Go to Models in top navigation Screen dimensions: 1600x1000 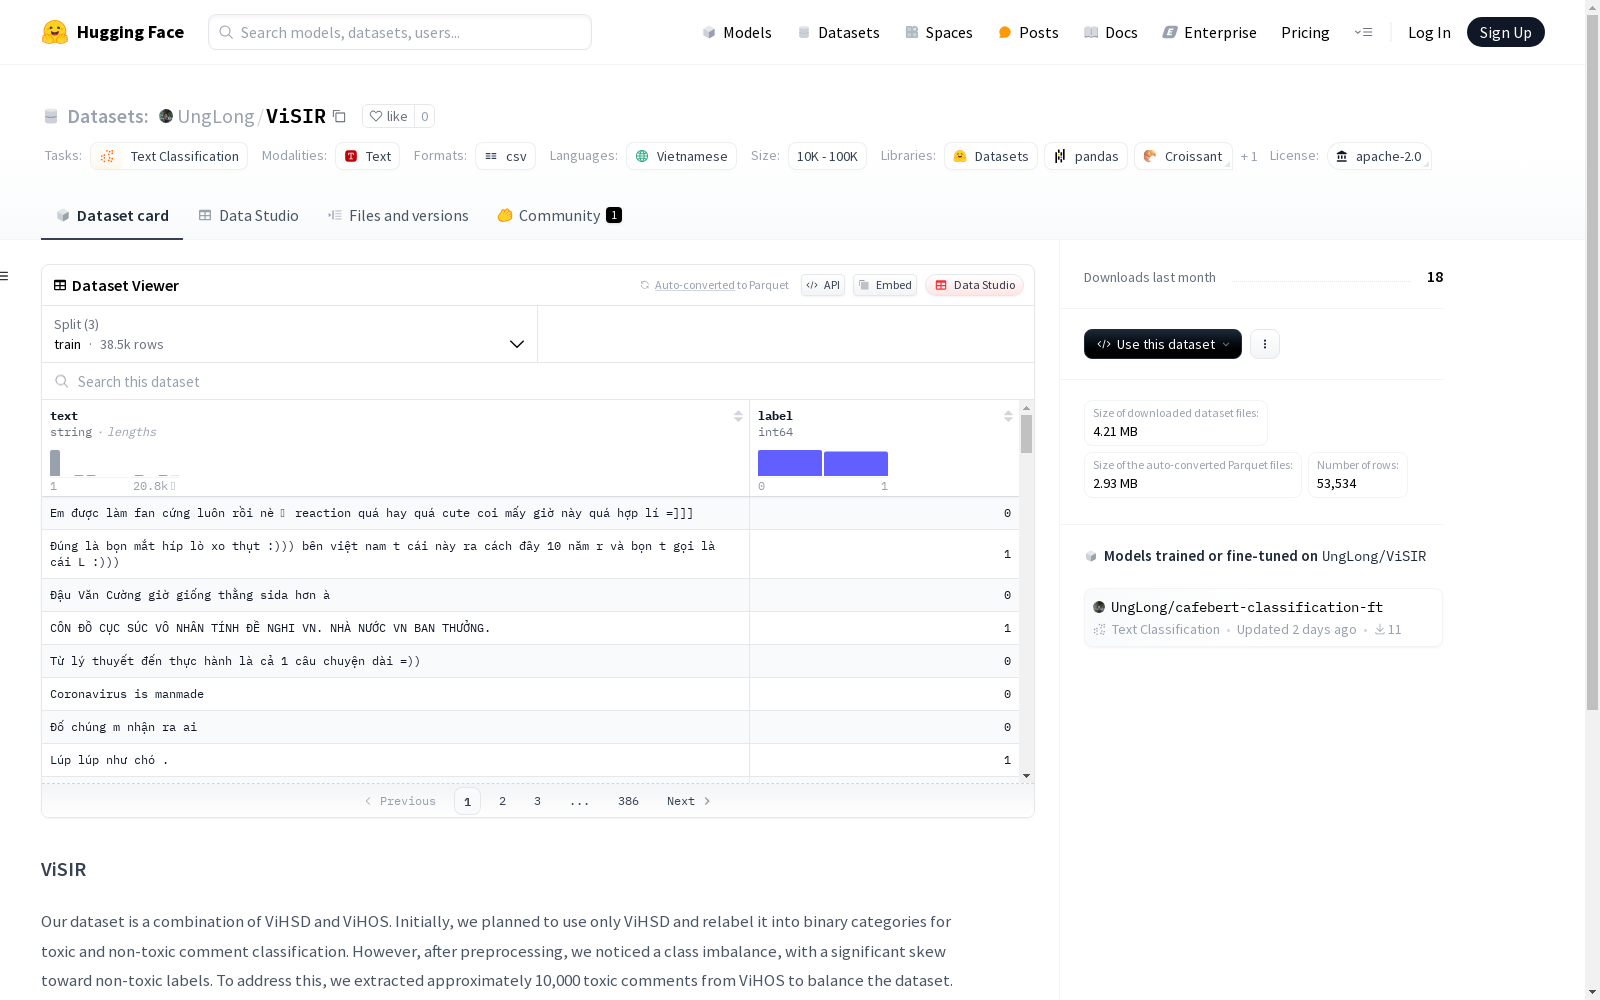(737, 32)
